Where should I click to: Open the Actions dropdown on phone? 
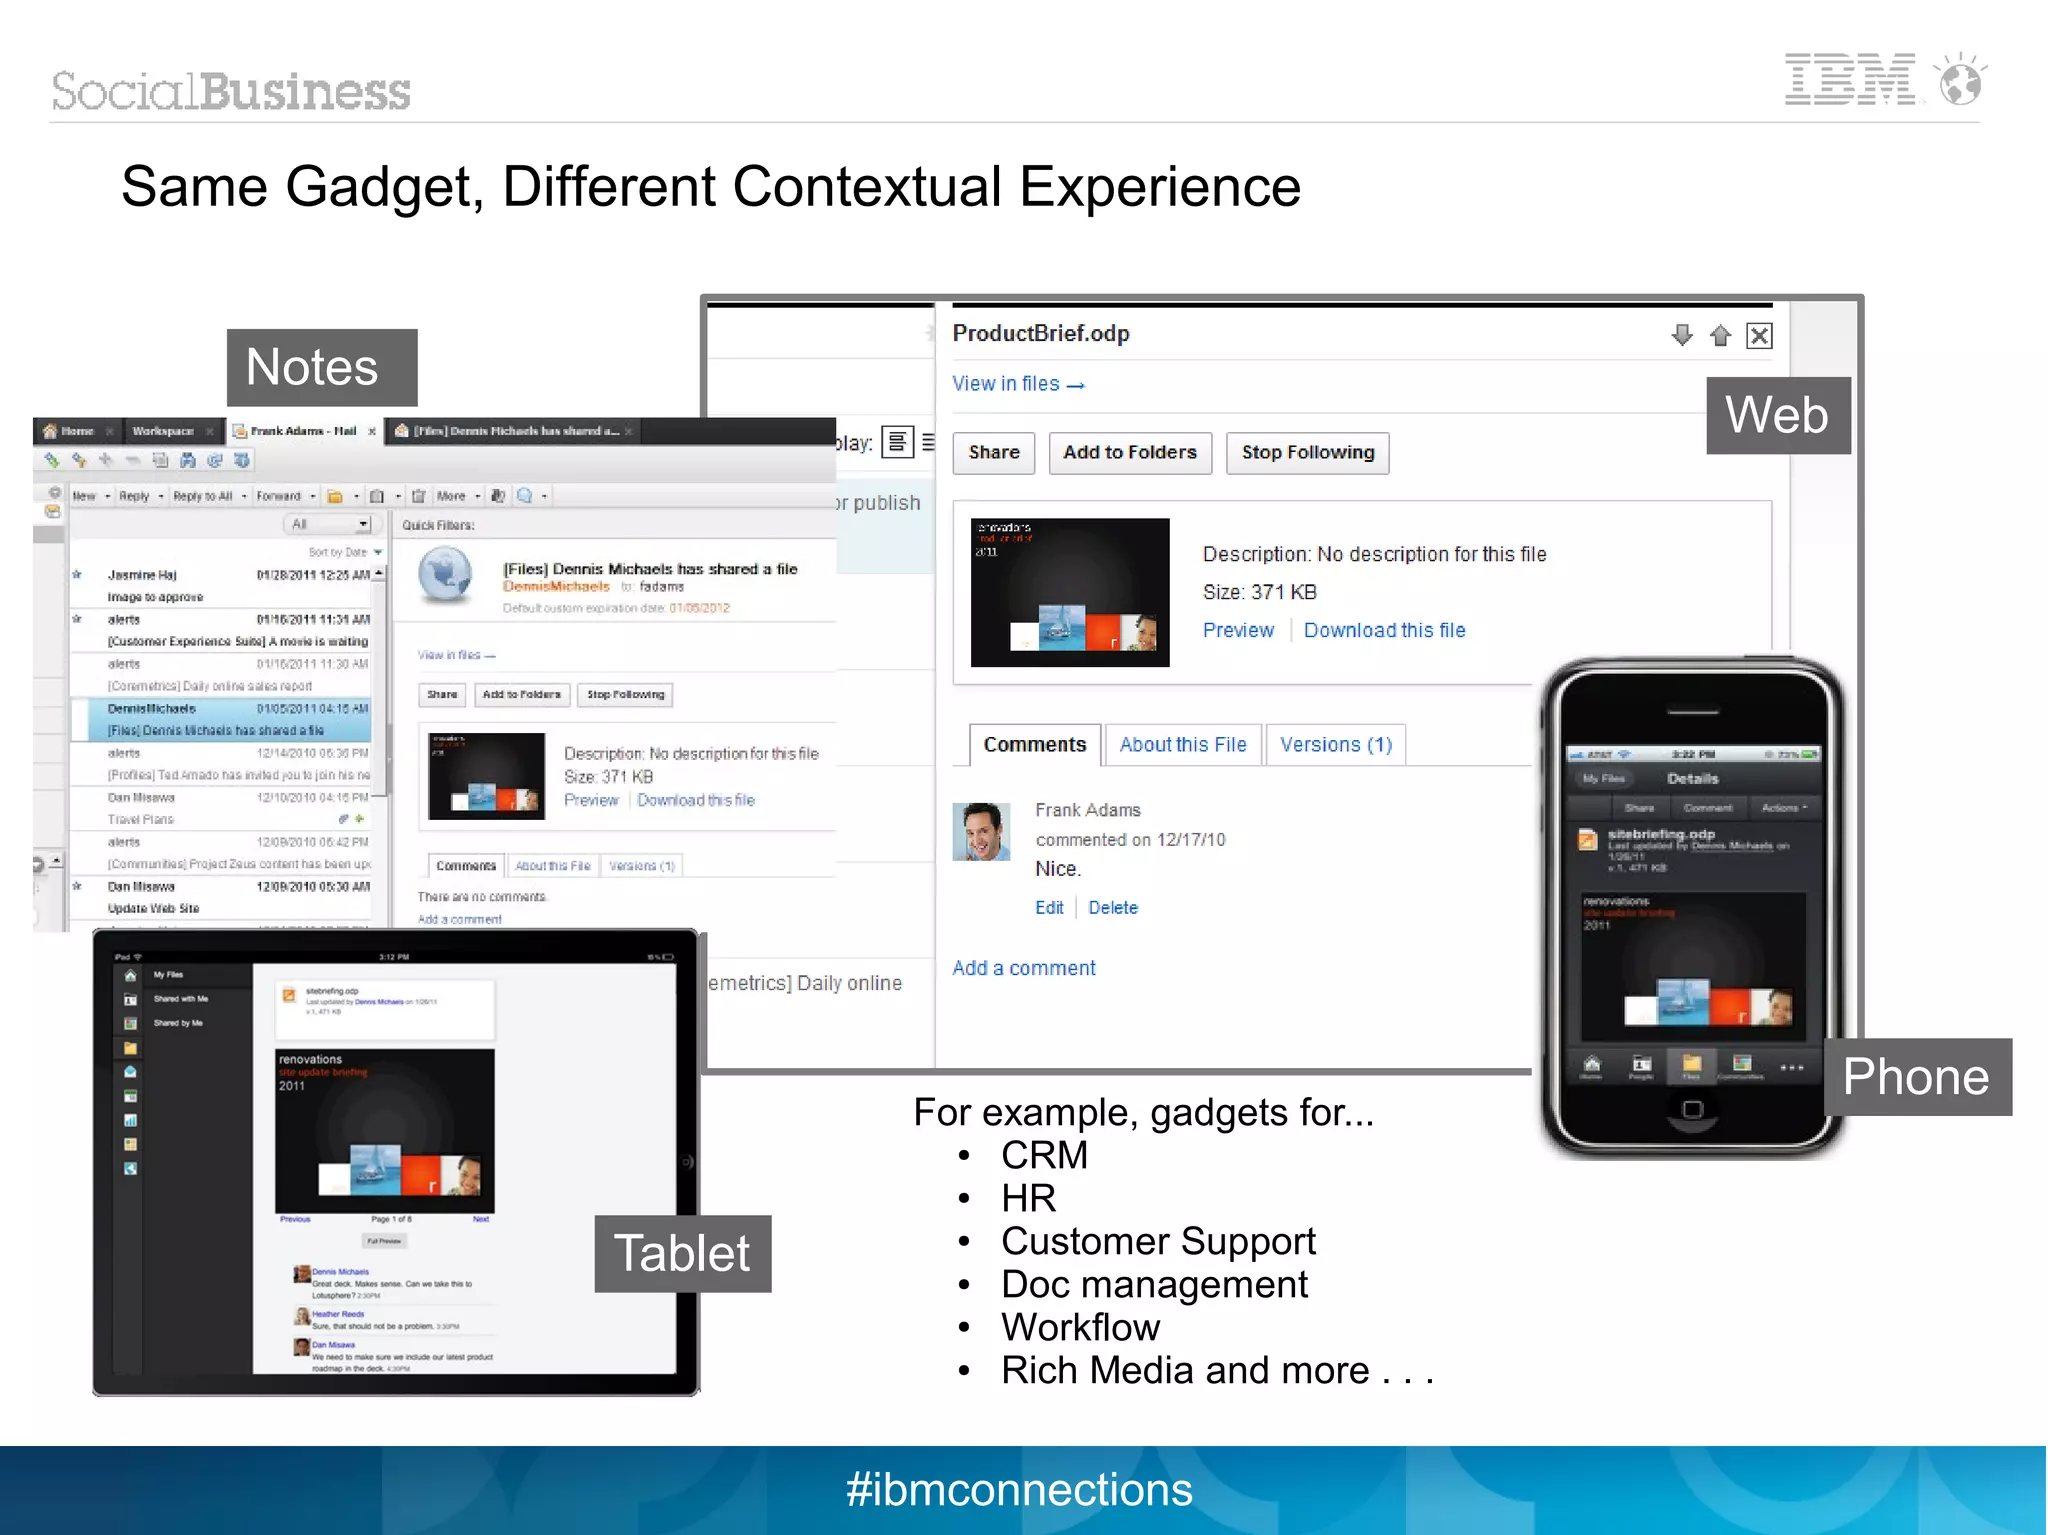(x=1783, y=807)
